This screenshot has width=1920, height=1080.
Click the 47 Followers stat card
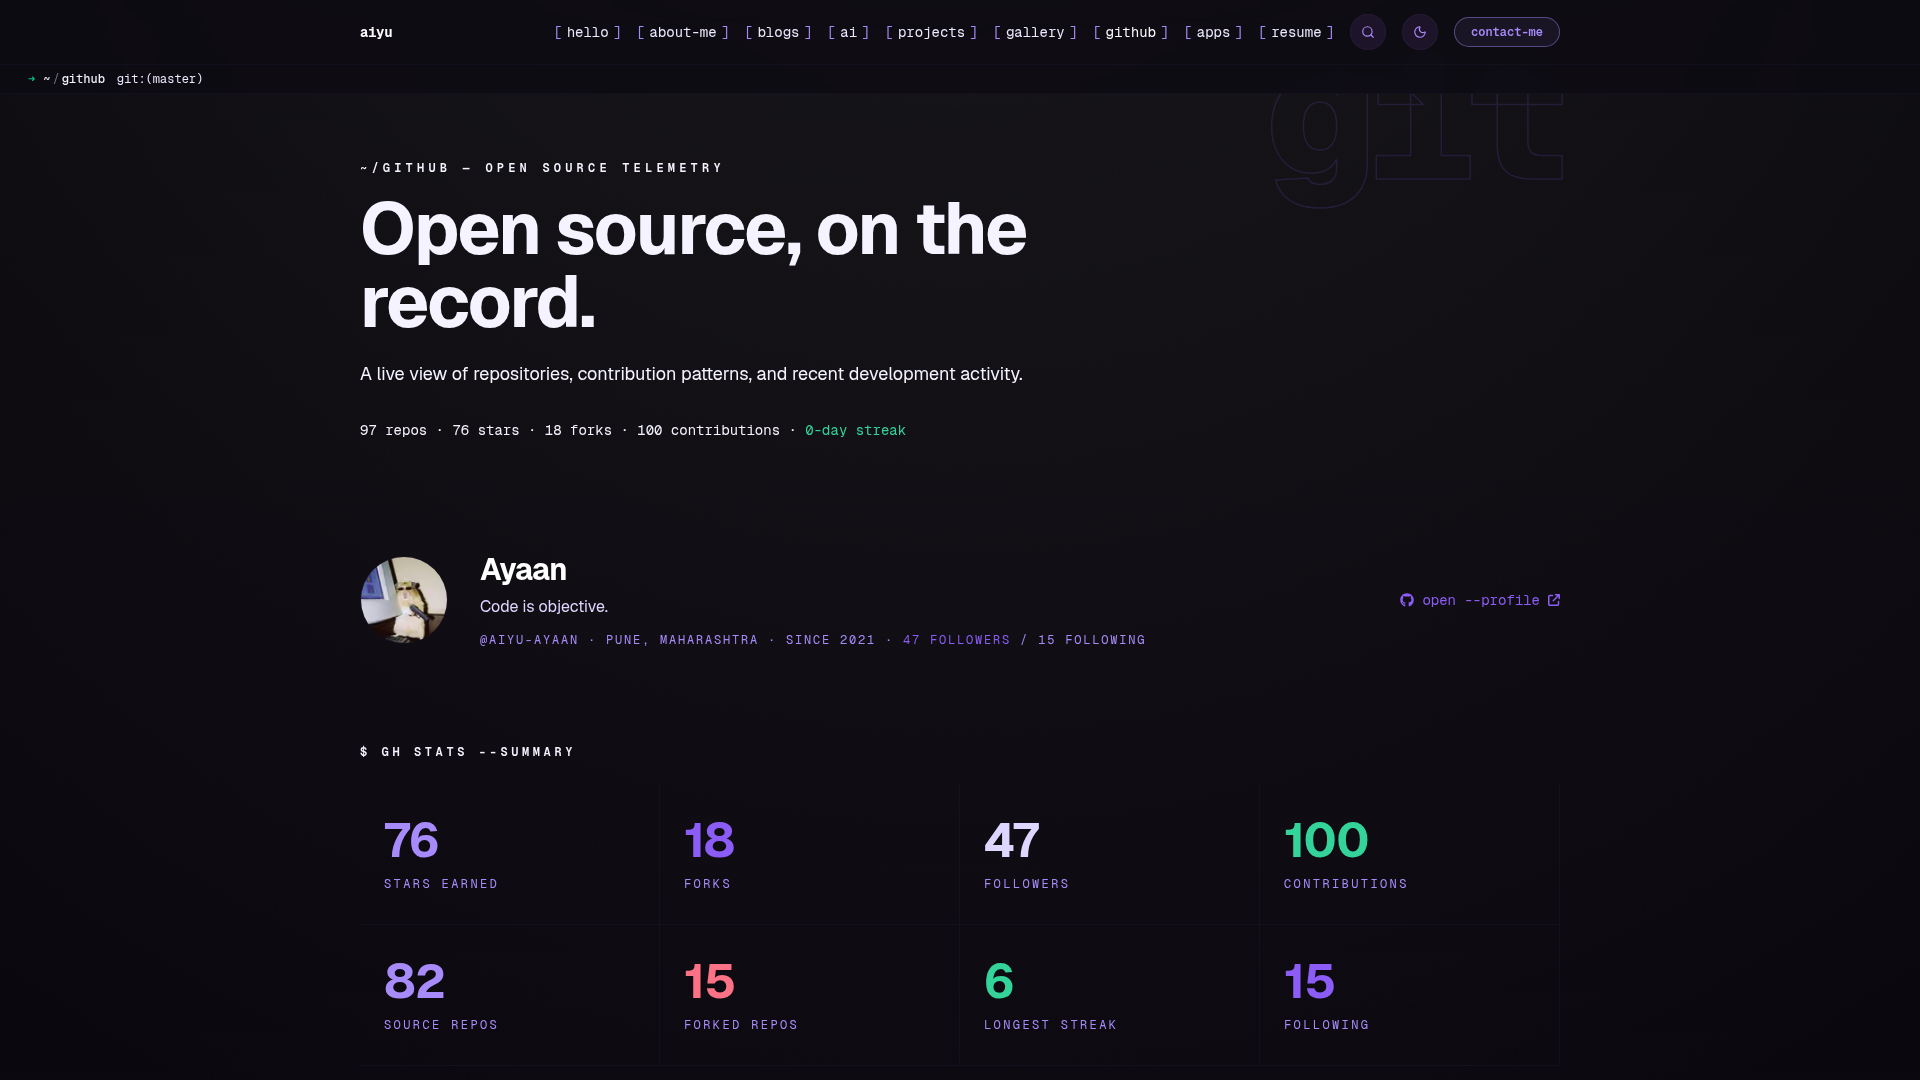1109,854
